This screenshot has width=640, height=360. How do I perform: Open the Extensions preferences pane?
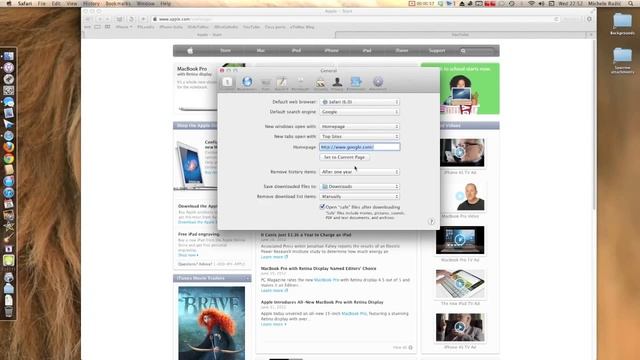(356, 83)
